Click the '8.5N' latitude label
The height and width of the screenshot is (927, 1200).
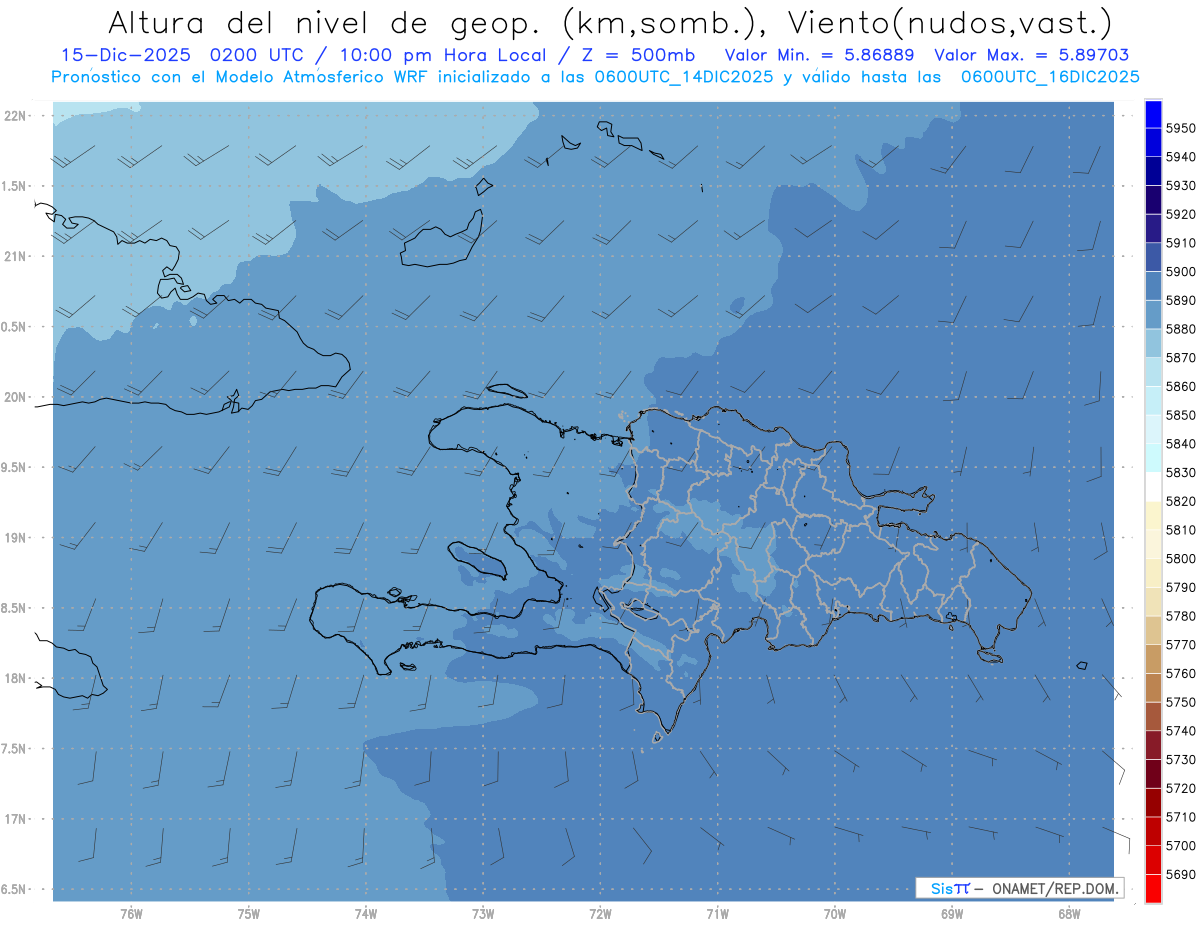pos(14,608)
